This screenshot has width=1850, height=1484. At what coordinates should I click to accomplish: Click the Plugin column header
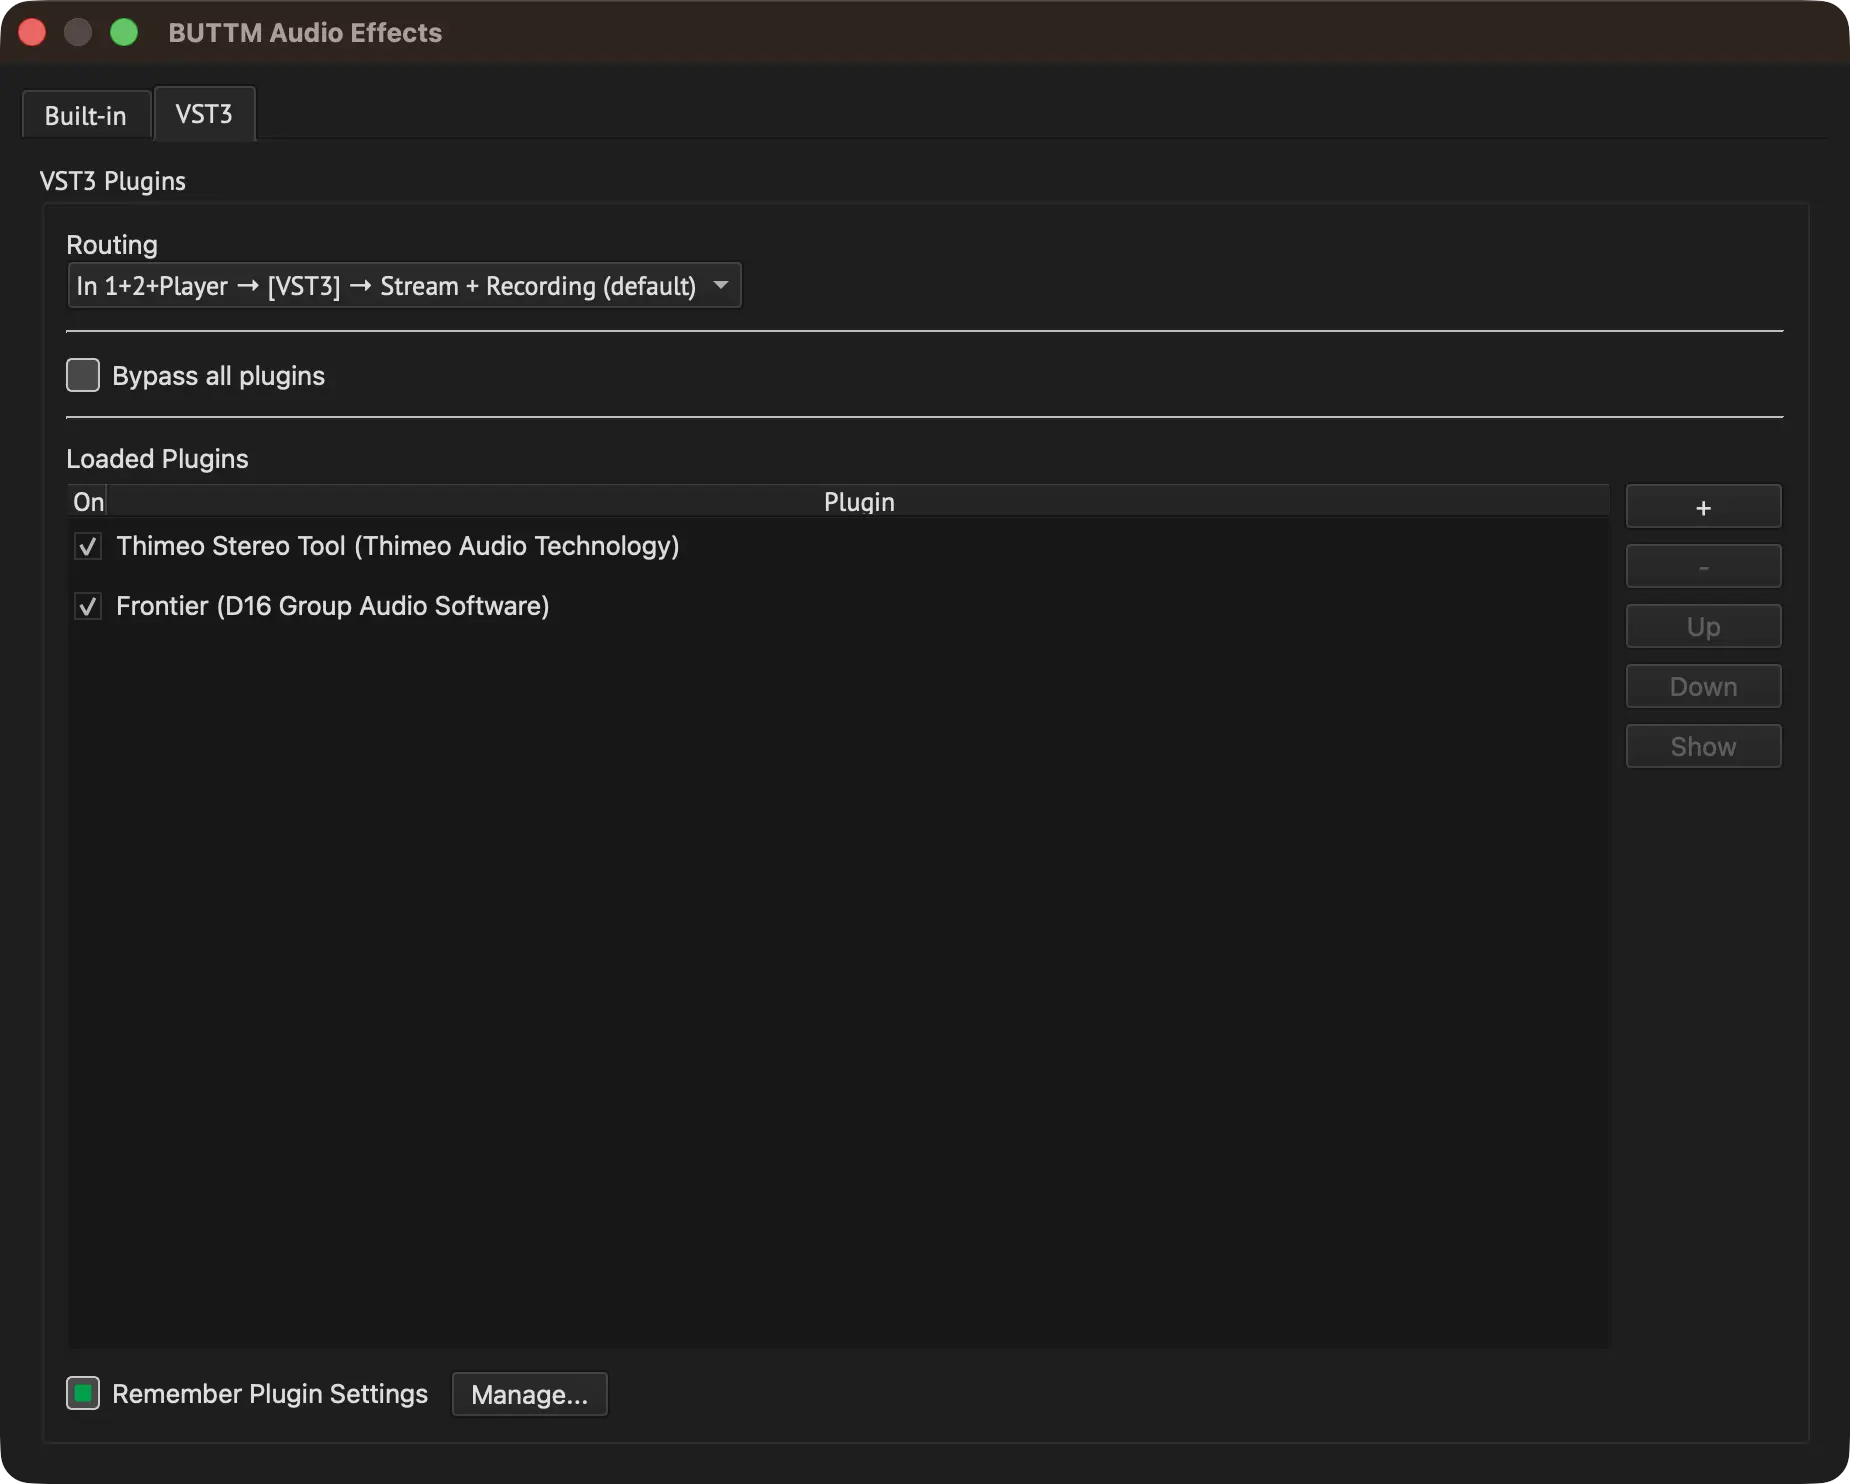pos(859,502)
